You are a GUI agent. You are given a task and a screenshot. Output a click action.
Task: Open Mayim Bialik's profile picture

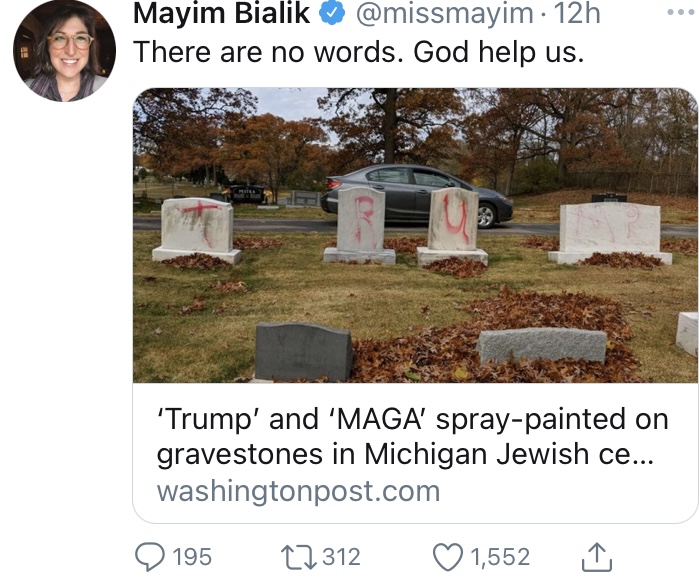pyautogui.click(x=64, y=50)
